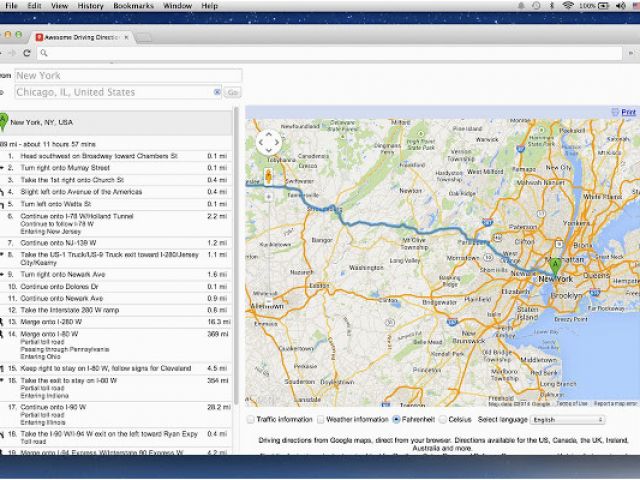Select step 17 Continue onto I-90 W

(116, 415)
